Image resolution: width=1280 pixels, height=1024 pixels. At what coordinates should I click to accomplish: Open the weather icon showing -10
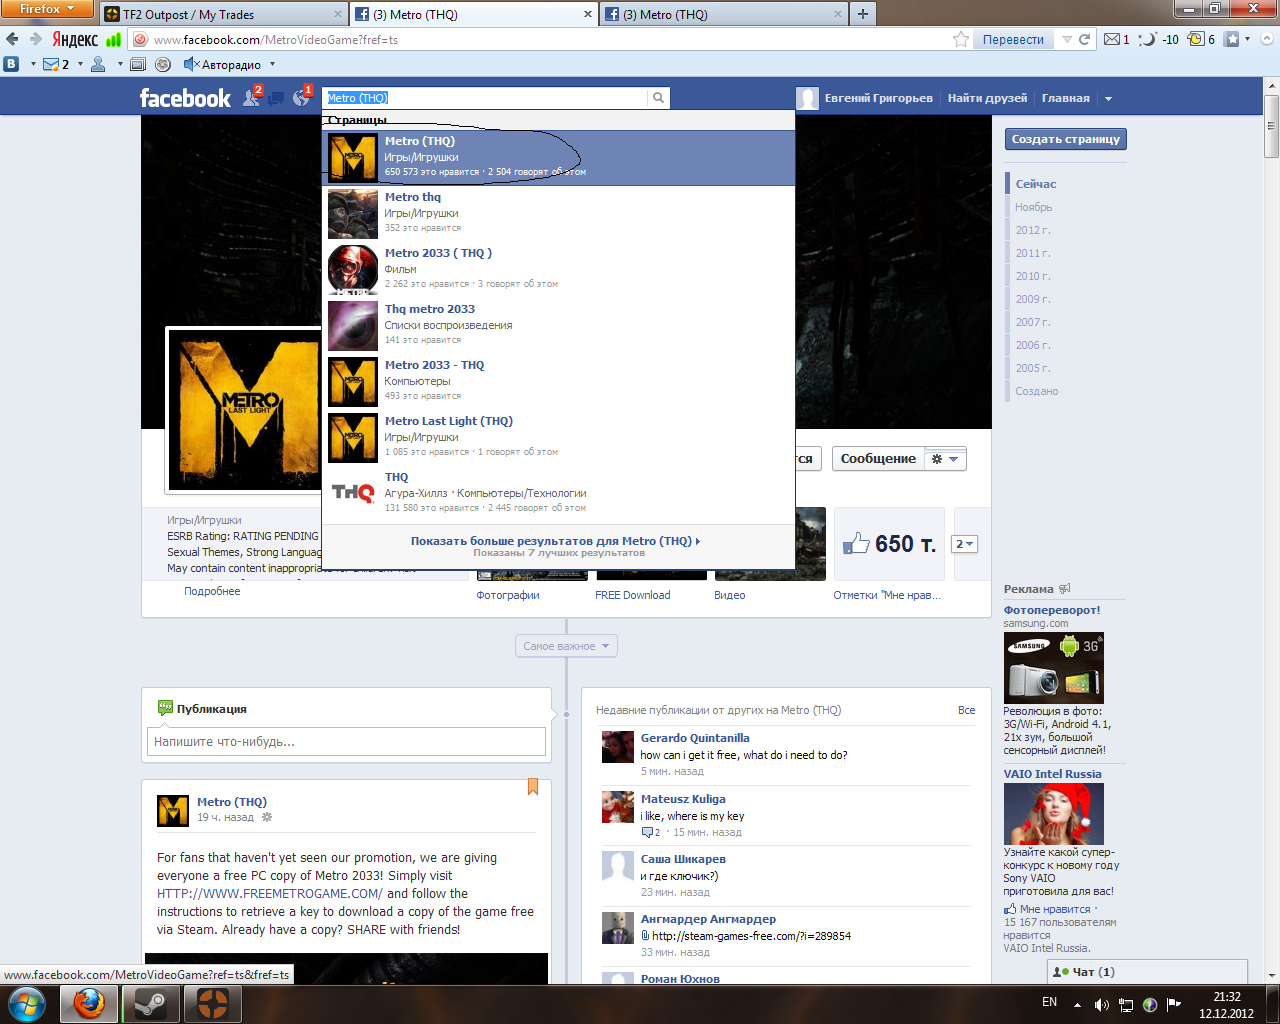tap(1159, 39)
